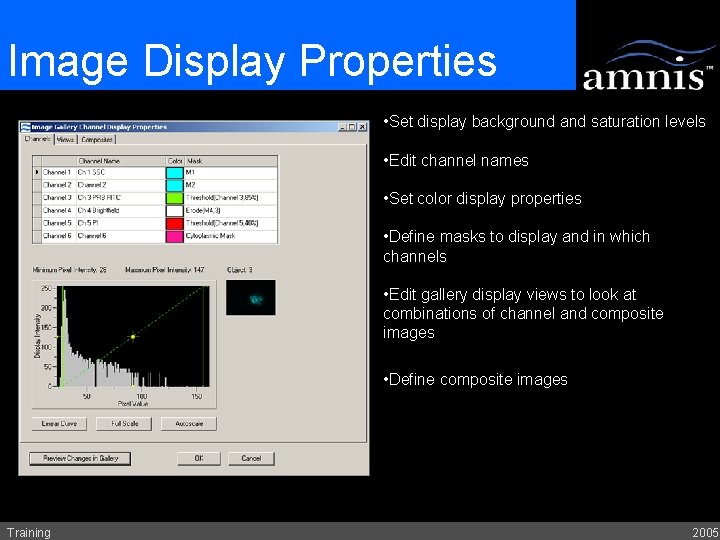Click the Autoscale button
The height and width of the screenshot is (540, 720).
tap(189, 423)
